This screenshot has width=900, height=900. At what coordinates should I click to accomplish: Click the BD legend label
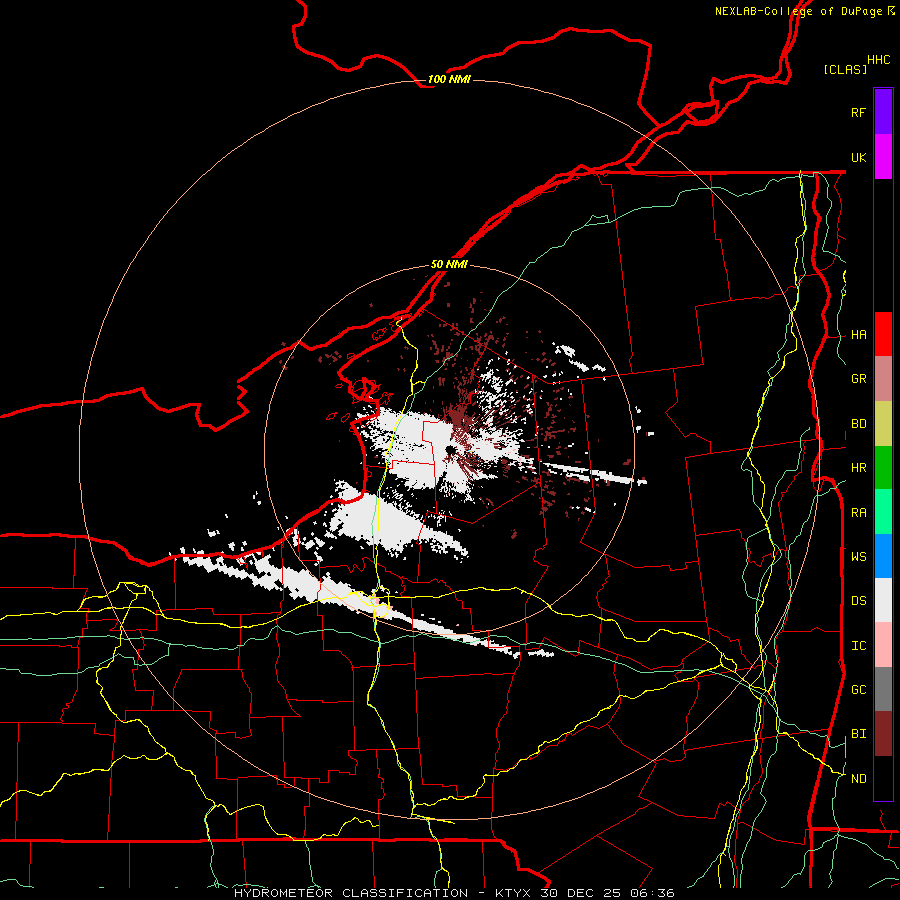click(858, 424)
